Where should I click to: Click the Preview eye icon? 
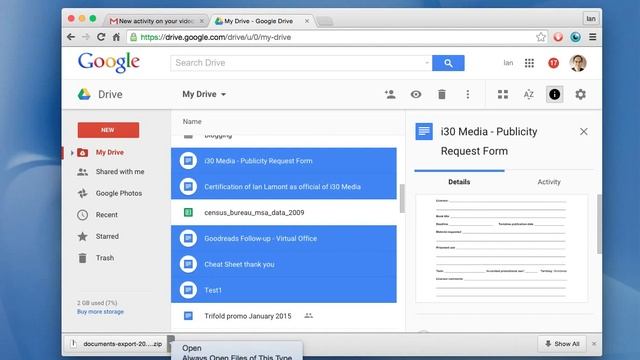416,94
